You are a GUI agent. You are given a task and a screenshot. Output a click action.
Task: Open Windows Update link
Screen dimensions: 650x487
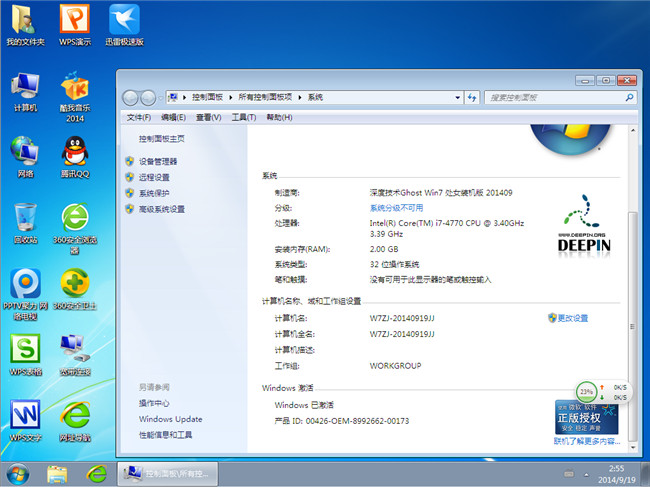tap(171, 419)
